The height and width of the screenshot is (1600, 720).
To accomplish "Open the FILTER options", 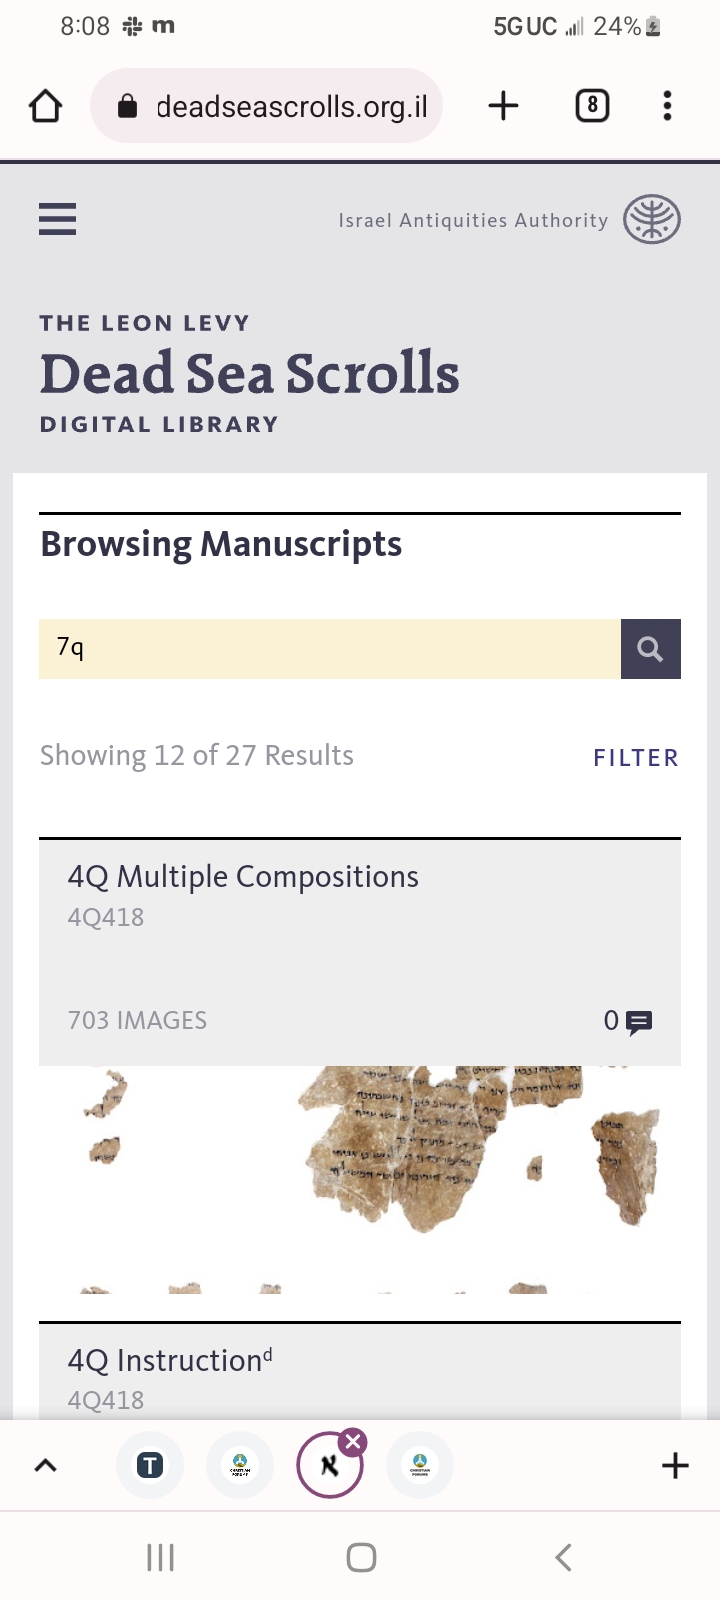I will [636, 758].
